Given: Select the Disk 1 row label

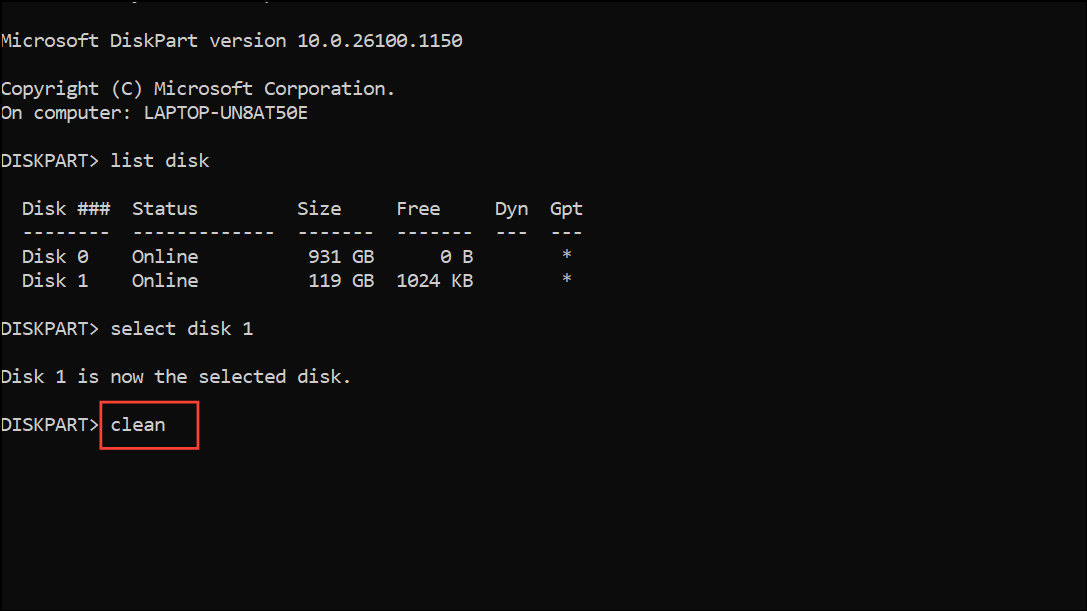Looking at the screenshot, I should click(x=55, y=281).
